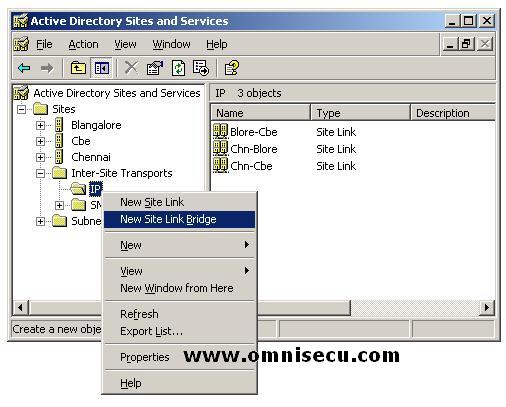
Task: Open the View submenu in context menu
Action: [x=180, y=271]
